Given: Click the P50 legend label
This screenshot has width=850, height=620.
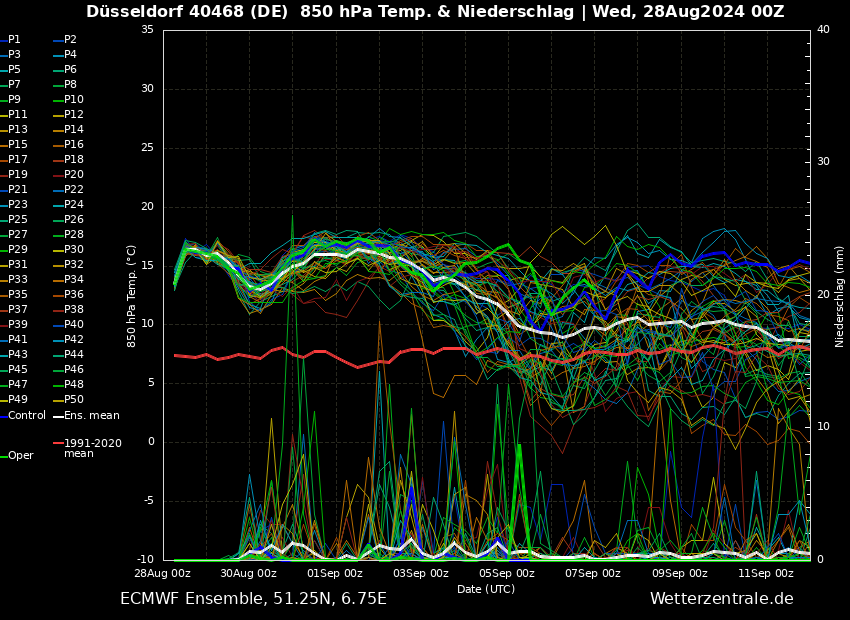Looking at the screenshot, I should pos(74,400).
